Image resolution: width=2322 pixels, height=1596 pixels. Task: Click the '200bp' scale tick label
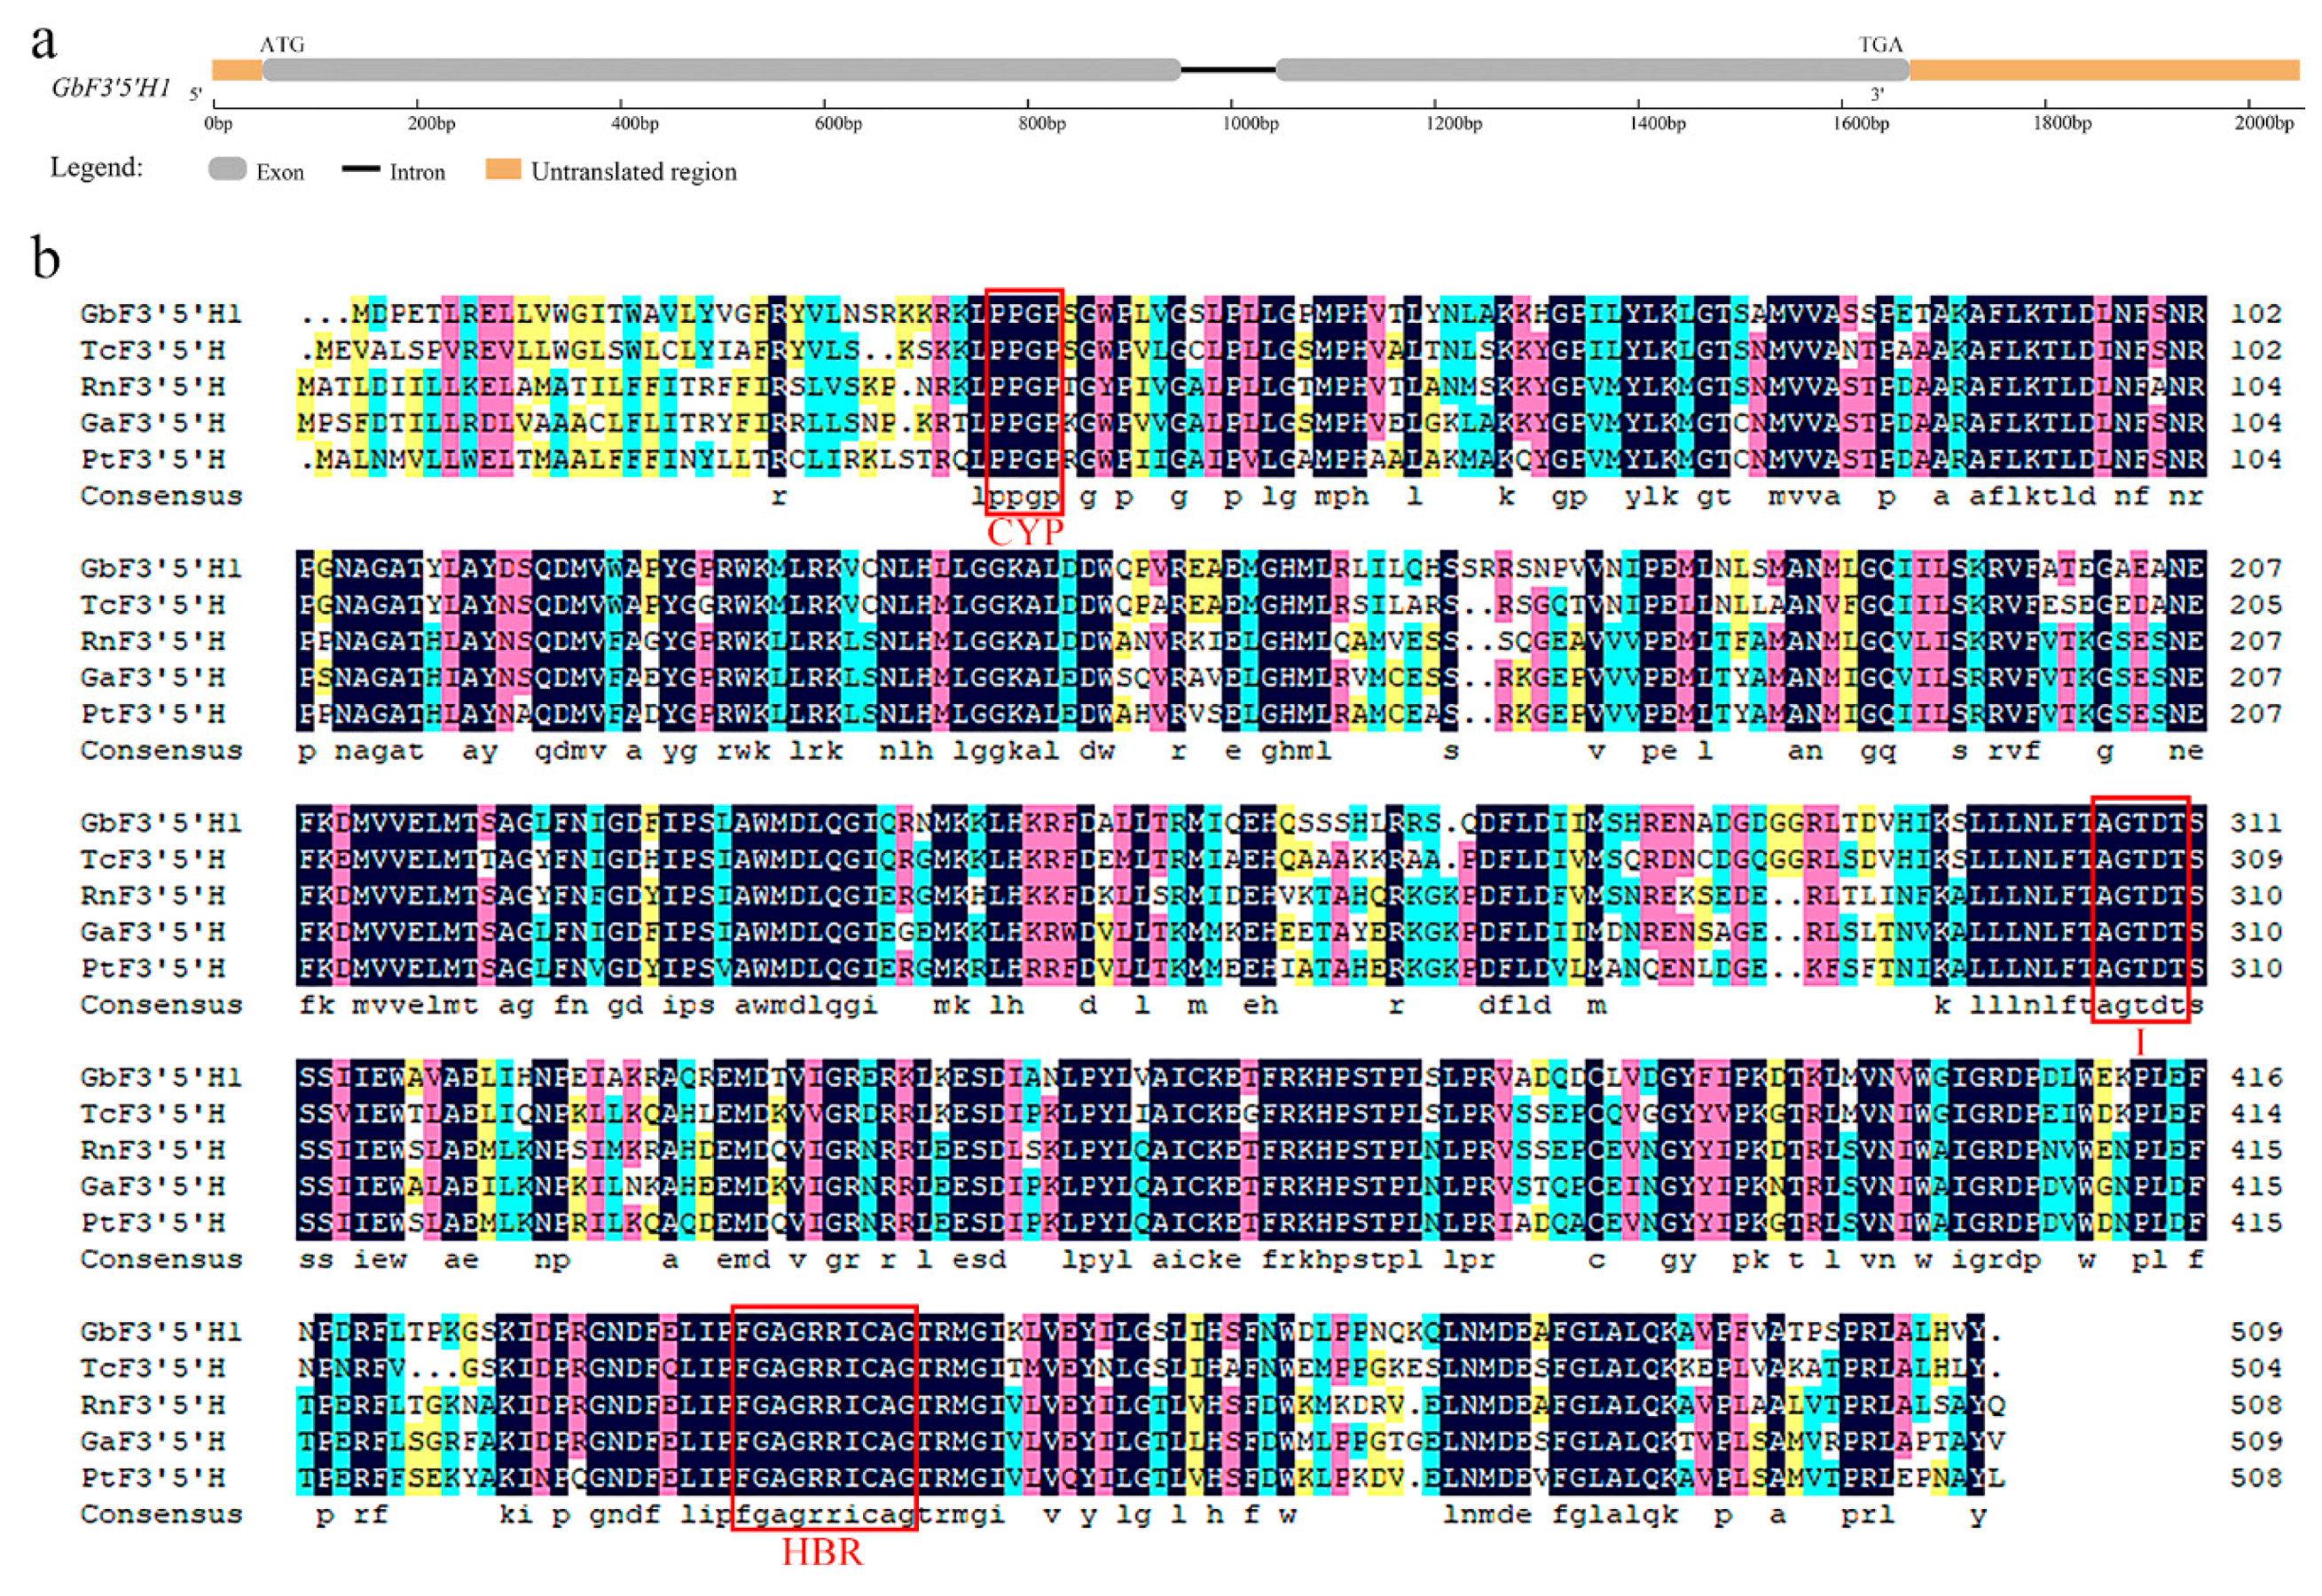coord(431,124)
